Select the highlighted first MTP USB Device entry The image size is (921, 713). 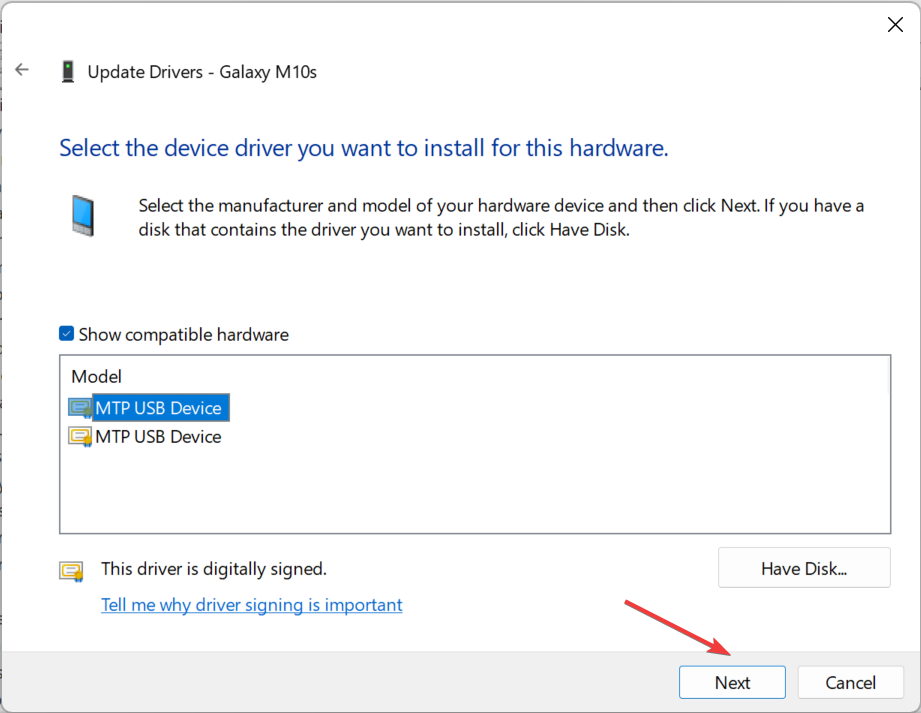[x=158, y=408]
